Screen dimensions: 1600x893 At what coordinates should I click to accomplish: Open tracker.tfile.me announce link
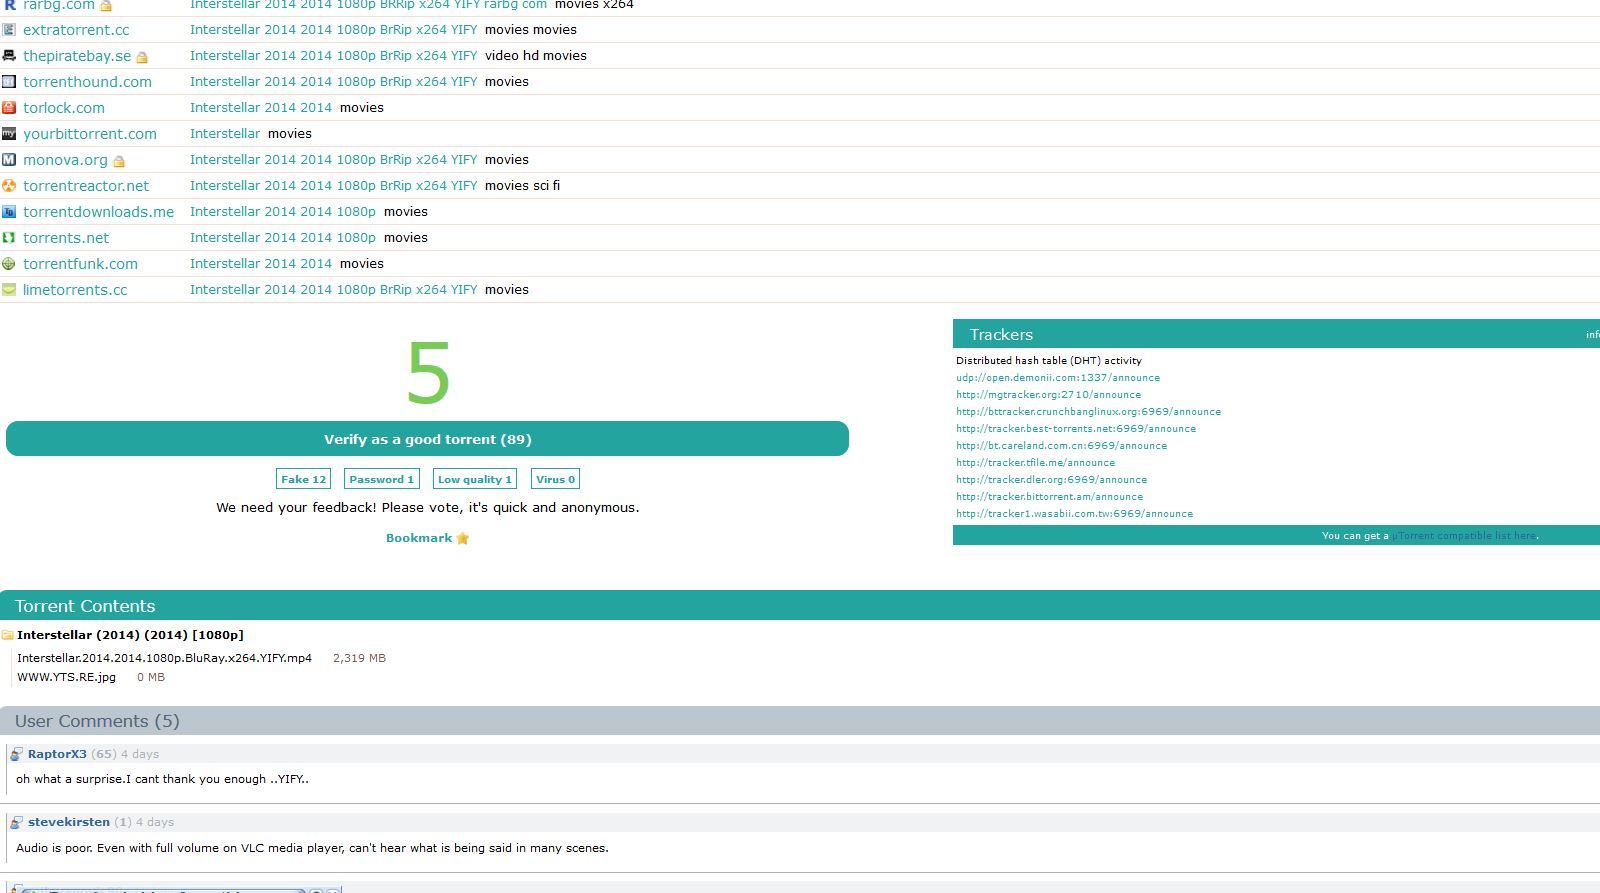[x=1035, y=463]
